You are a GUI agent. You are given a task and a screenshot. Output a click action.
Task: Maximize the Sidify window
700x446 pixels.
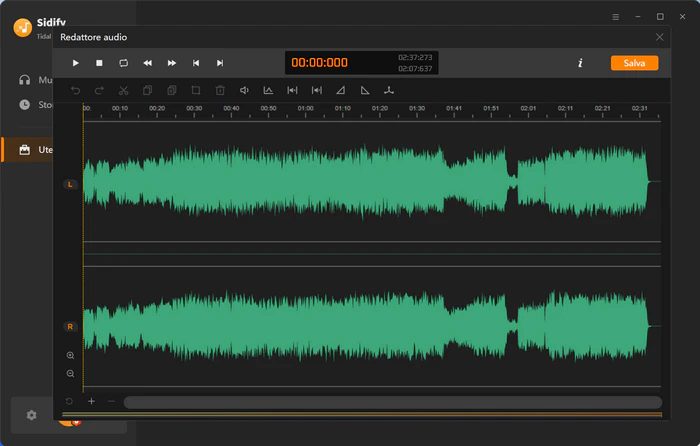coord(660,17)
